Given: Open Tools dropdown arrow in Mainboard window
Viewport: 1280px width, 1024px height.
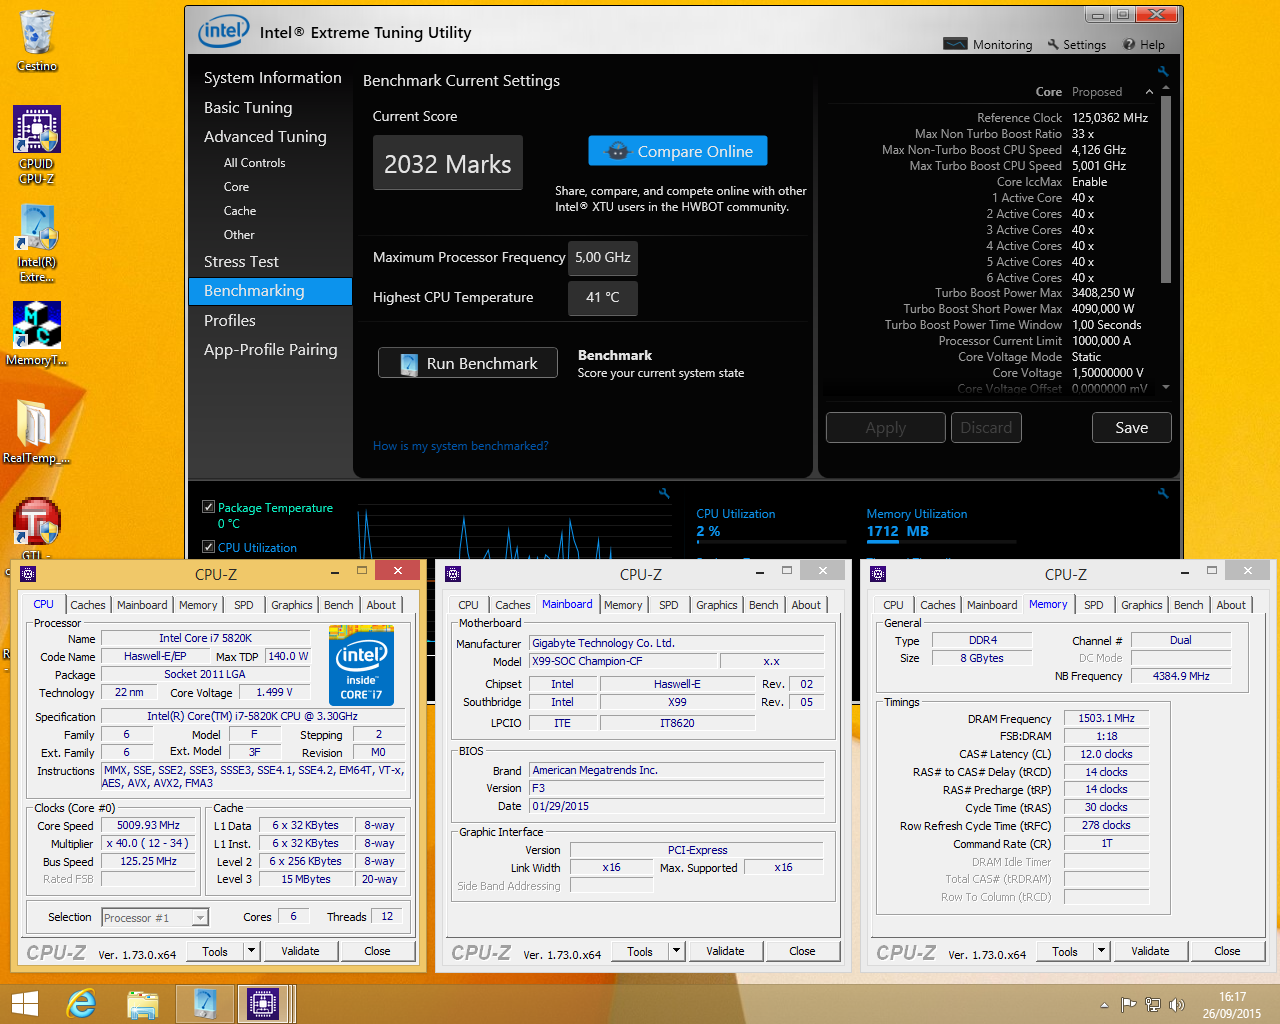Looking at the screenshot, I should [x=676, y=951].
